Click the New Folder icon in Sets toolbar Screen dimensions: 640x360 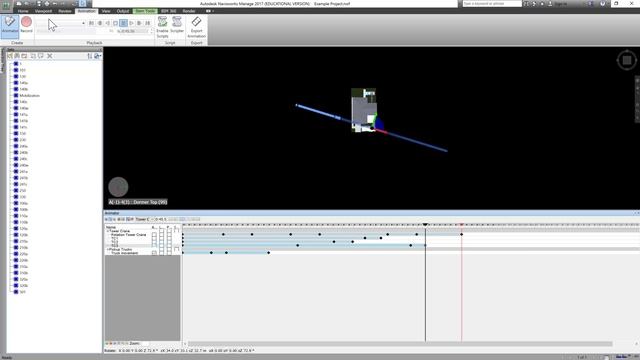pyautogui.click(x=24, y=56)
